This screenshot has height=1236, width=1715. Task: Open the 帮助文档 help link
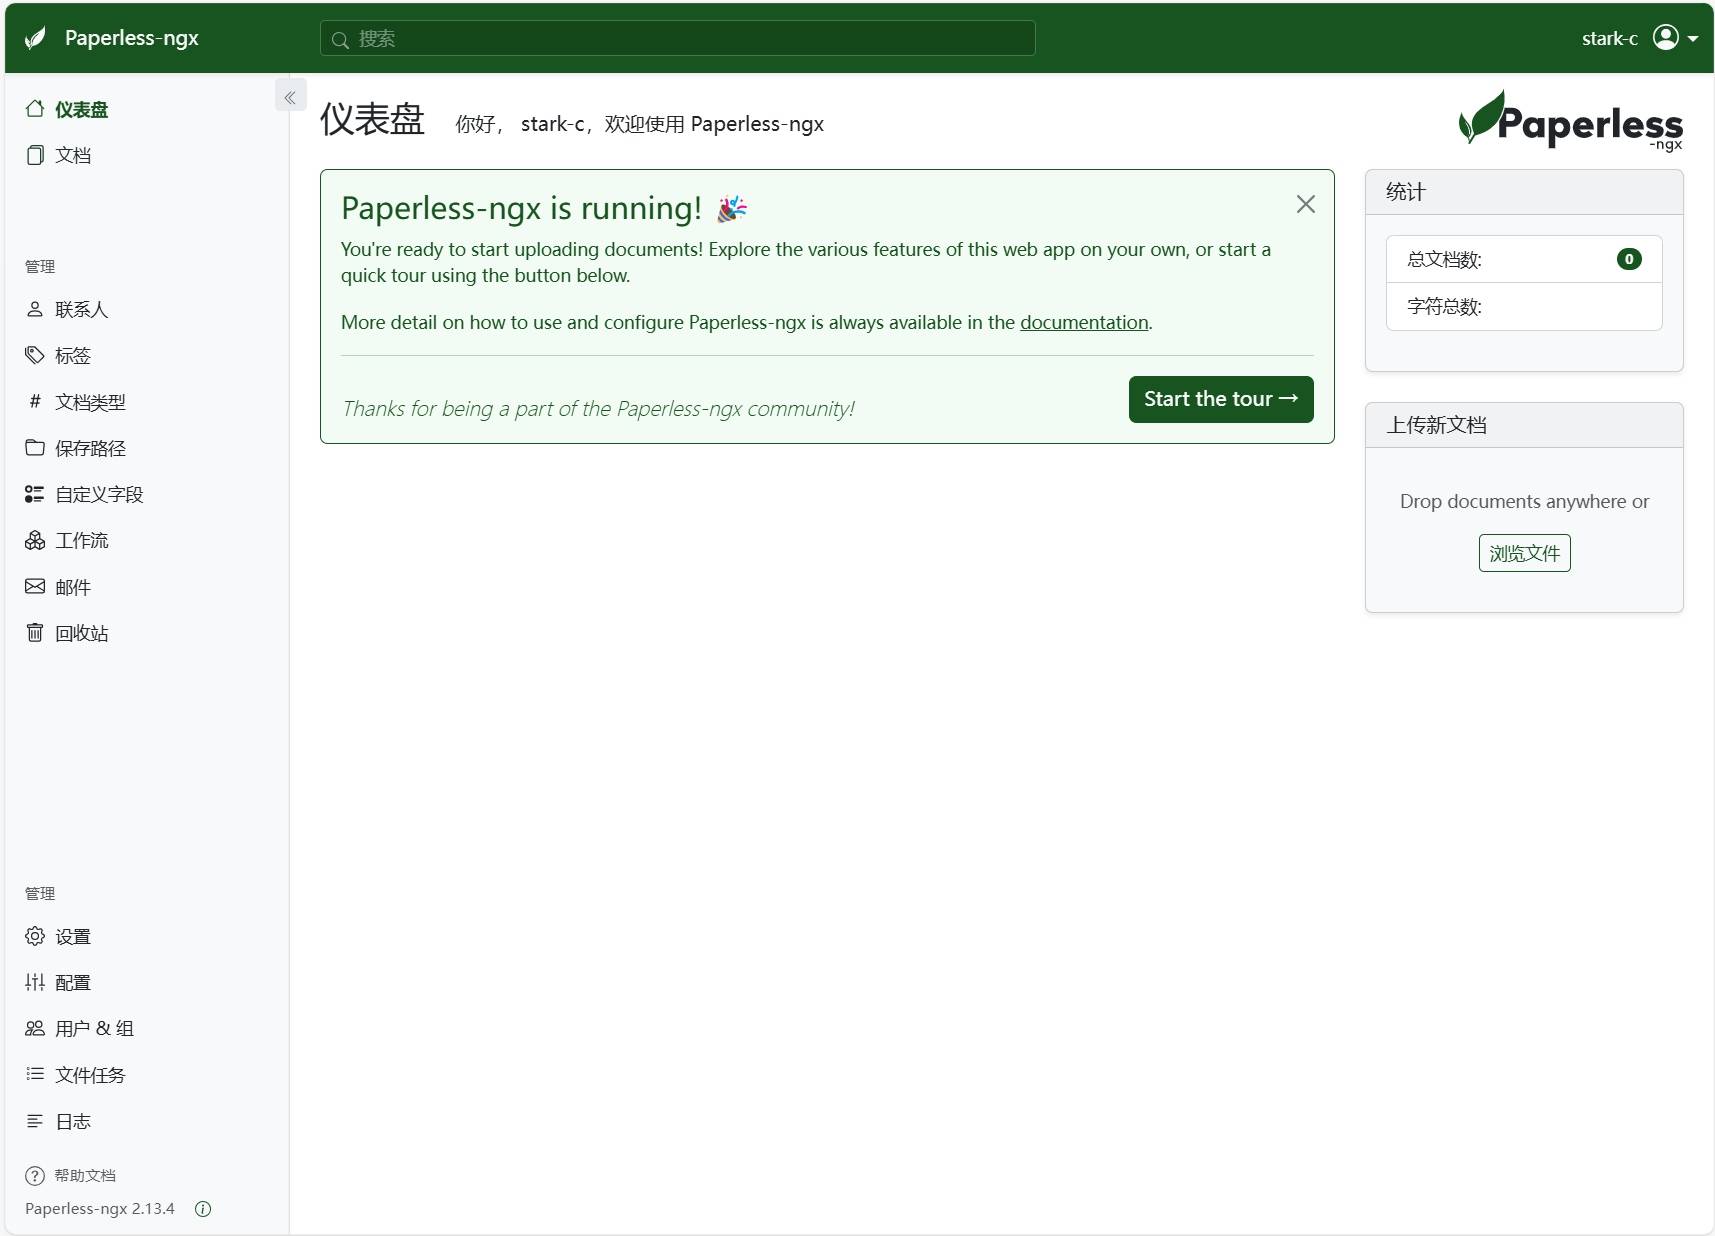point(85,1175)
